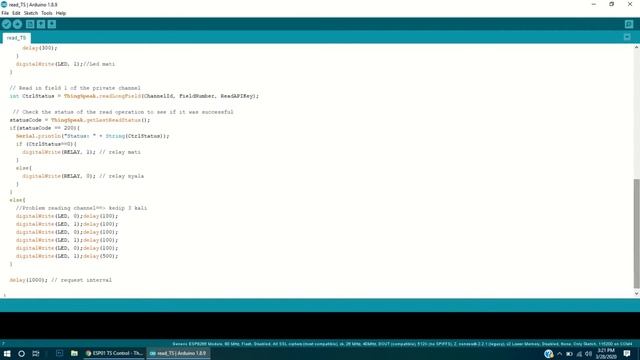
Task: Click the Serial.println Status line
Action: click(93, 136)
